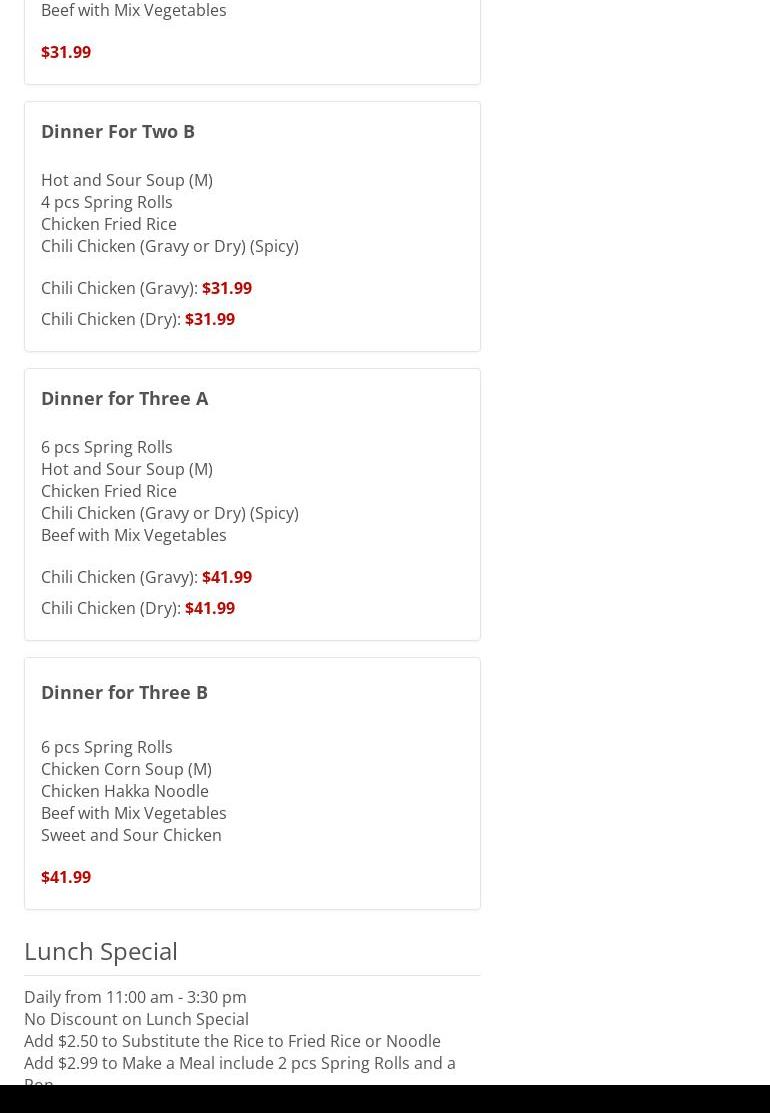Click the 4 pcs Spring Rolls item
Screen dimensions: 770x1113
tap(106, 202)
